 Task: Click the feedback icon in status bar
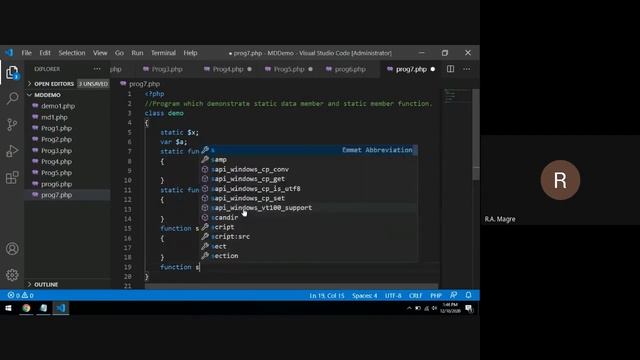tap(453, 295)
